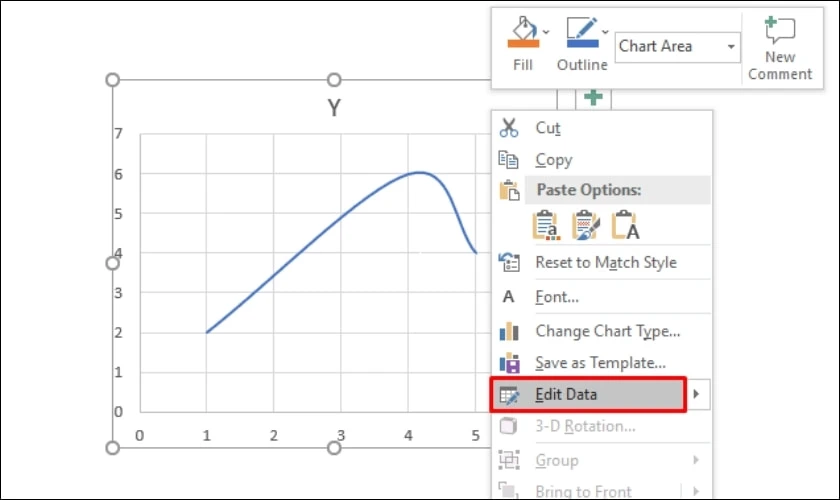Select the chart title Y
This screenshot has width=840, height=500.
(x=334, y=108)
